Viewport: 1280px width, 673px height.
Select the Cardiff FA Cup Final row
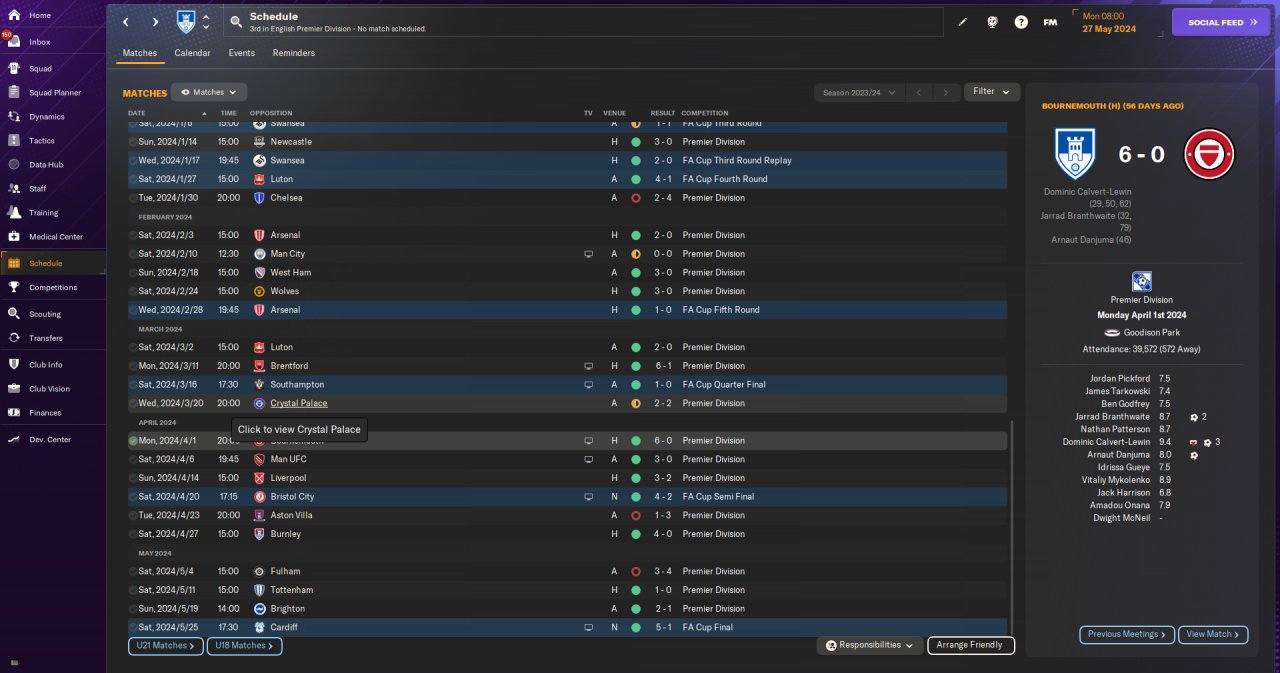click(567, 627)
